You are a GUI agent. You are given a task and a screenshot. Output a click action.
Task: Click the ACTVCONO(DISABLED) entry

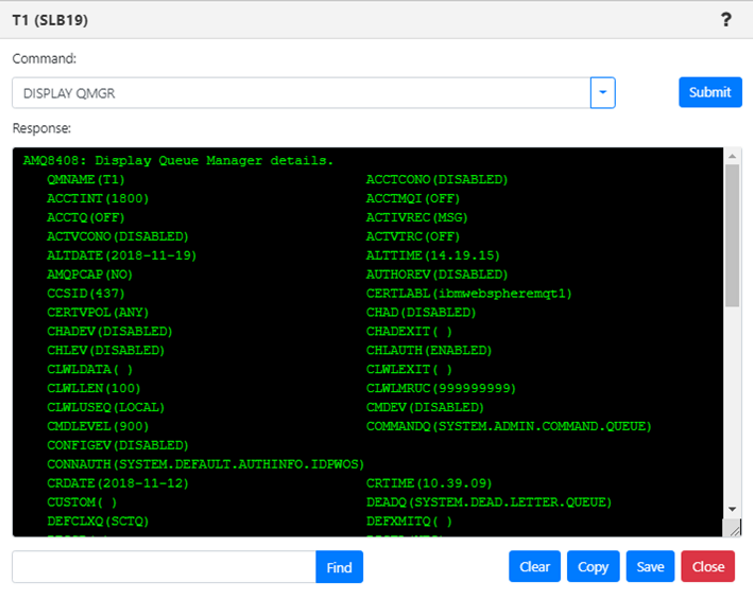(x=118, y=236)
